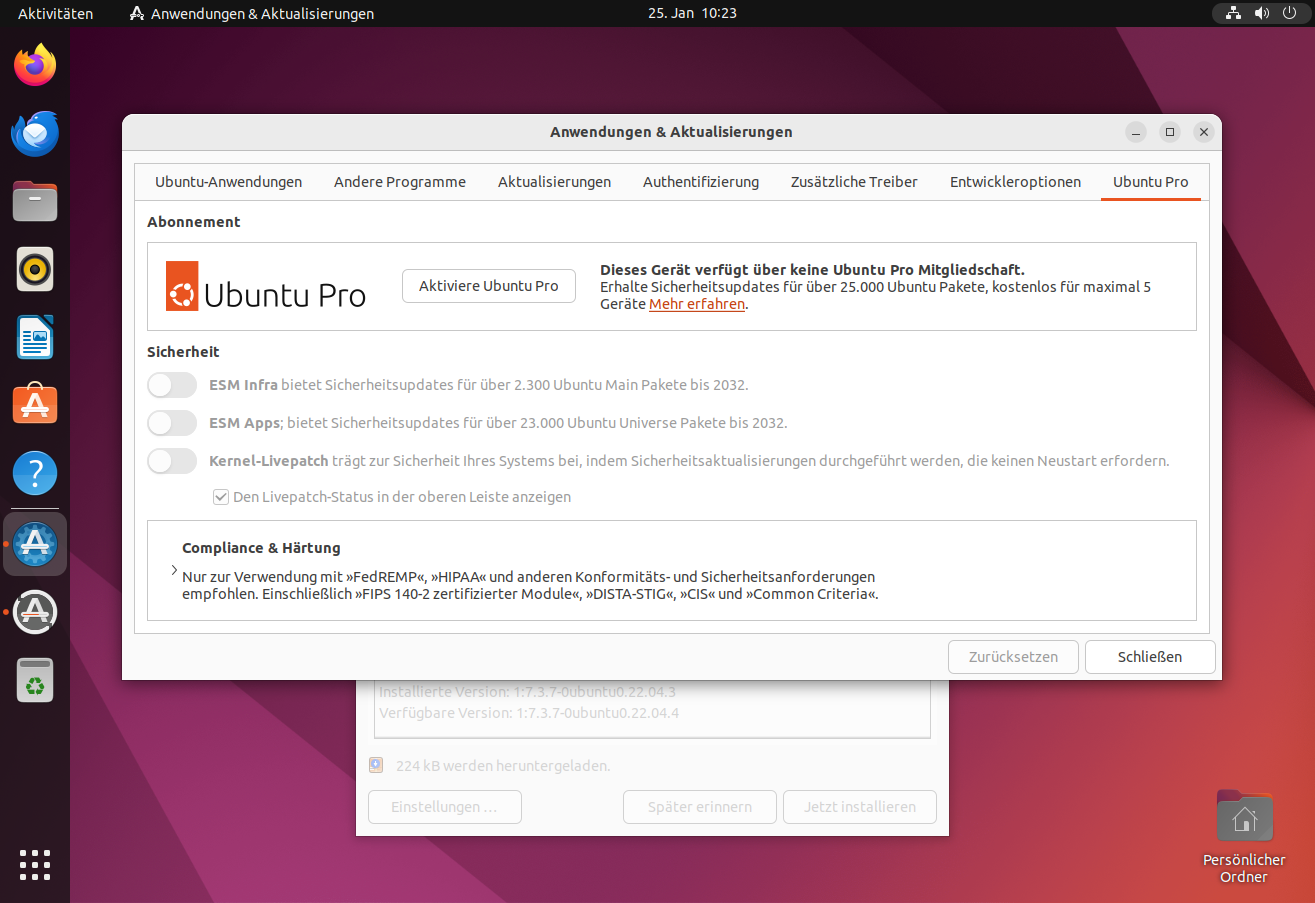This screenshot has height=903, width=1315.
Task: Toggle the Kernel-Livepatch switch
Action: coord(172,461)
